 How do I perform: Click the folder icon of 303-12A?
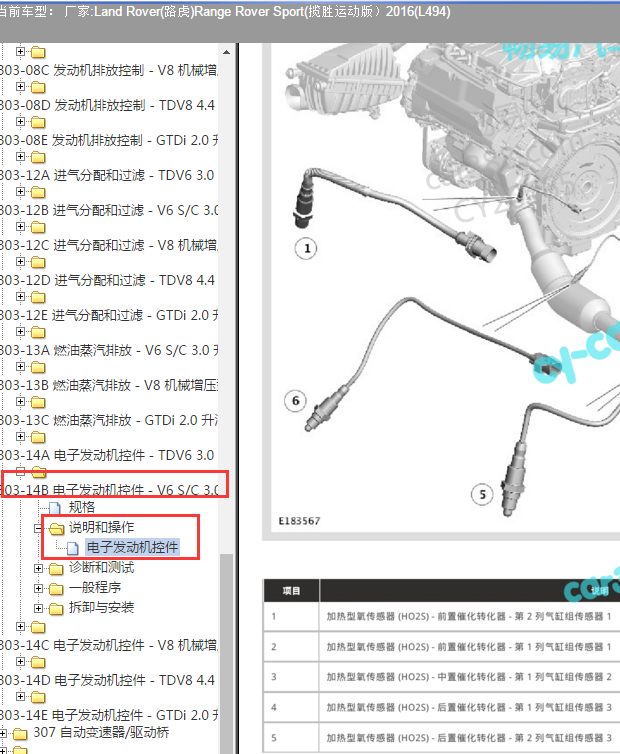pos(38,158)
